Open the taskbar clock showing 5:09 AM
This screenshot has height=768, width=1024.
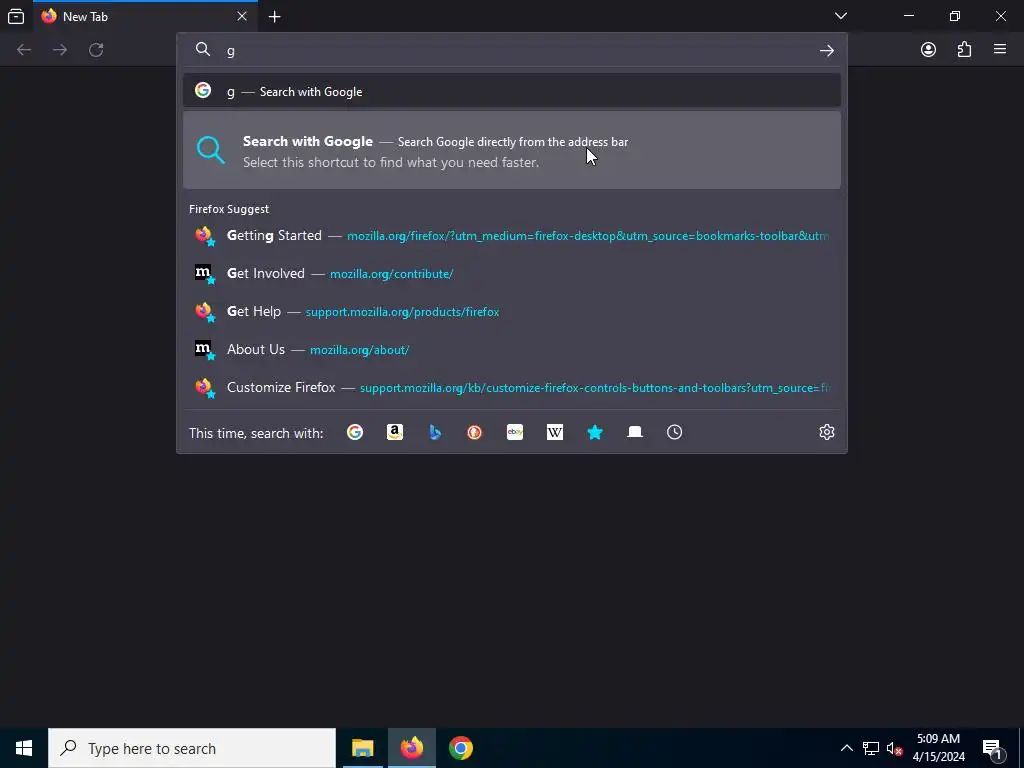pyautogui.click(x=938, y=748)
